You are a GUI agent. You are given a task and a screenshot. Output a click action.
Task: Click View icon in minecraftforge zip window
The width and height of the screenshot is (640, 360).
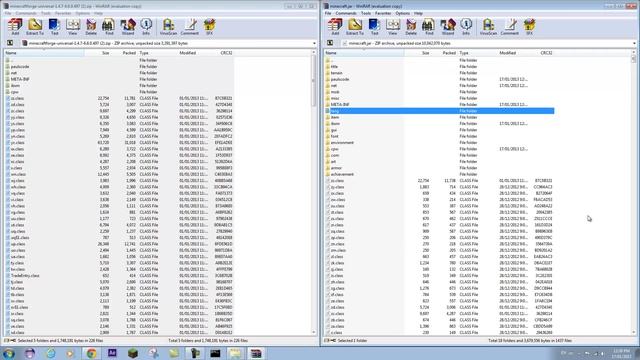pos(73,27)
